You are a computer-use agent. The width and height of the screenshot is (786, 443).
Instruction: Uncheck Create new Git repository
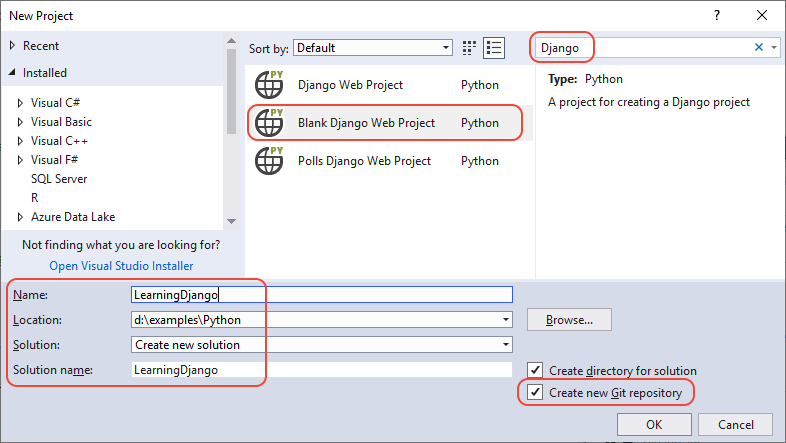[537, 393]
